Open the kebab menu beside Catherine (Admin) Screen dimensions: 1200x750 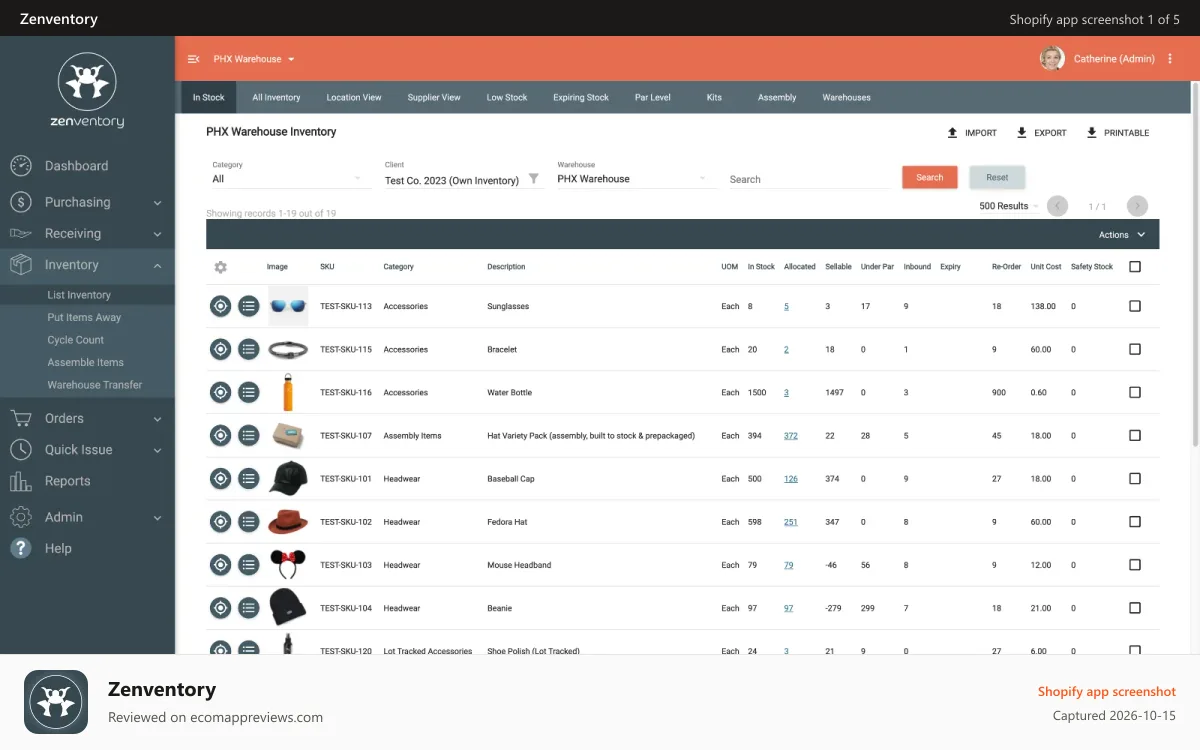1170,59
